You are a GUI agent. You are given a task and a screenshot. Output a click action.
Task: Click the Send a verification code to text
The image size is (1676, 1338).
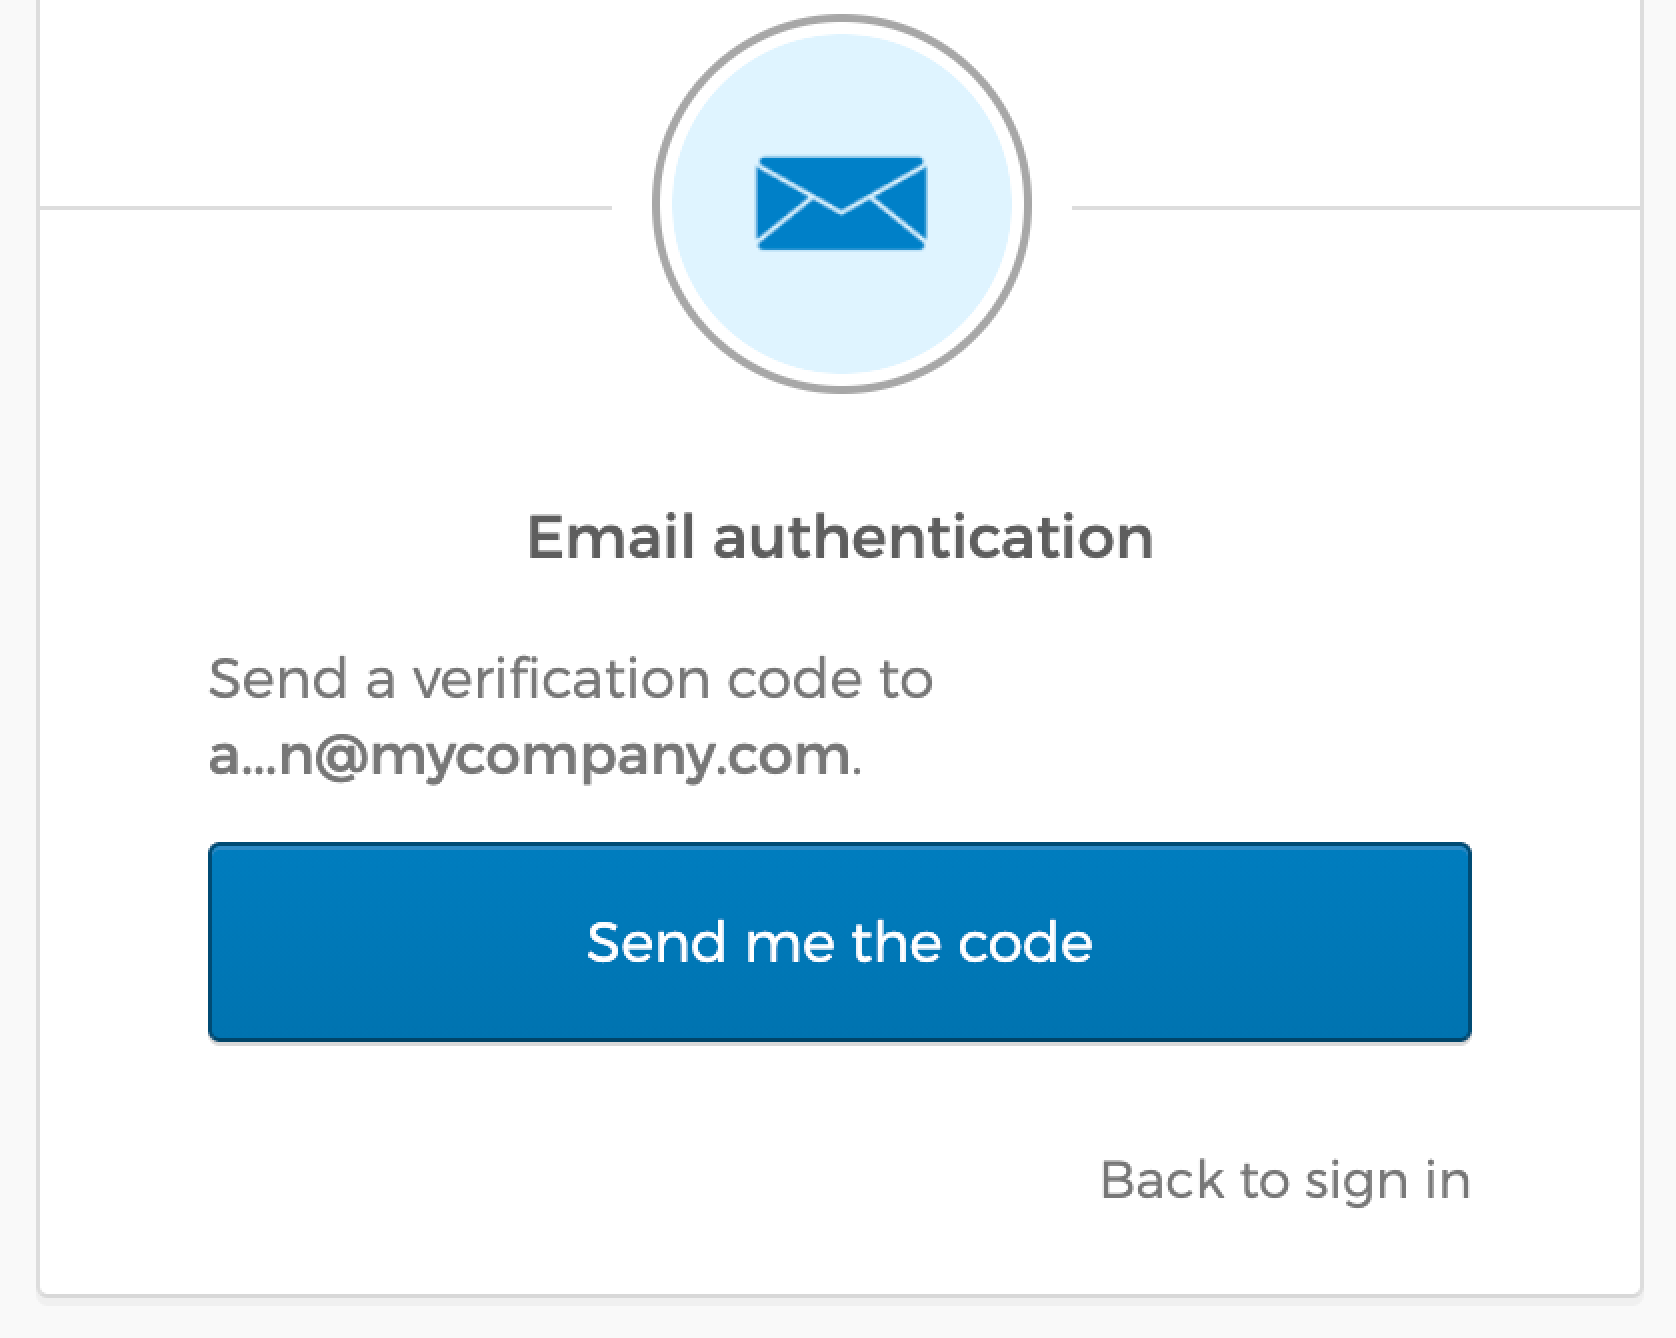[571, 679]
